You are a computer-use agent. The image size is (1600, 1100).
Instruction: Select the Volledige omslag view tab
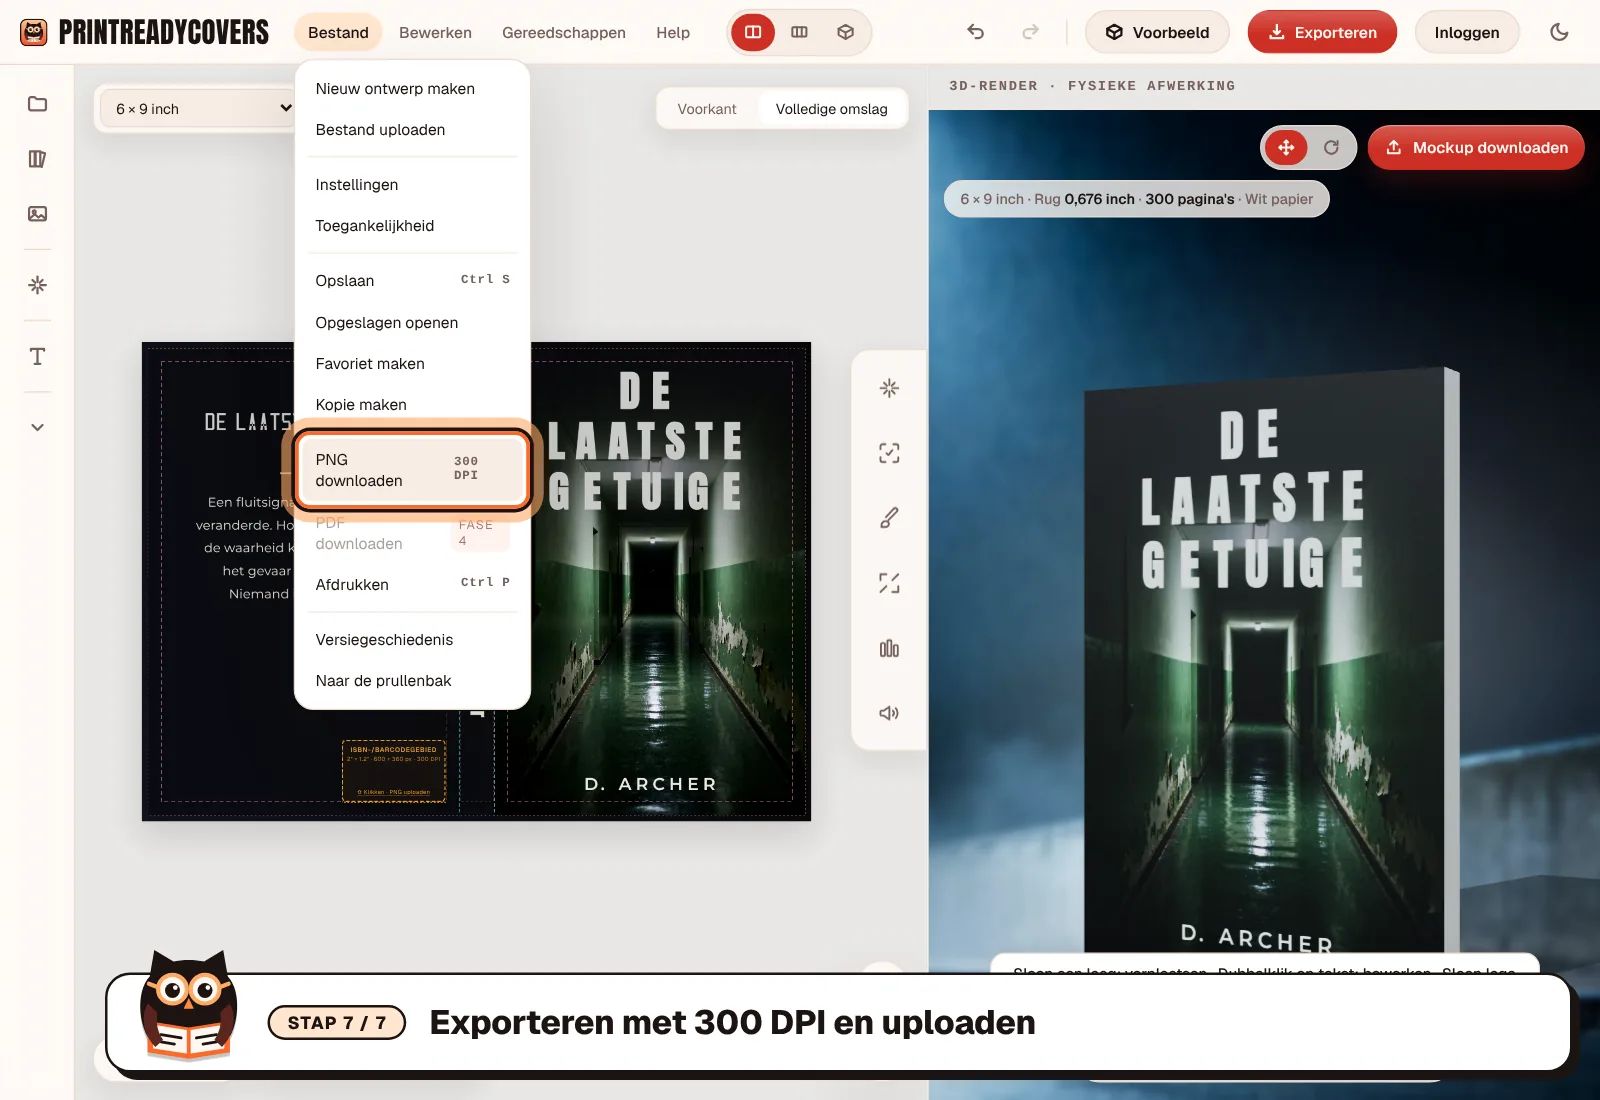click(x=832, y=109)
